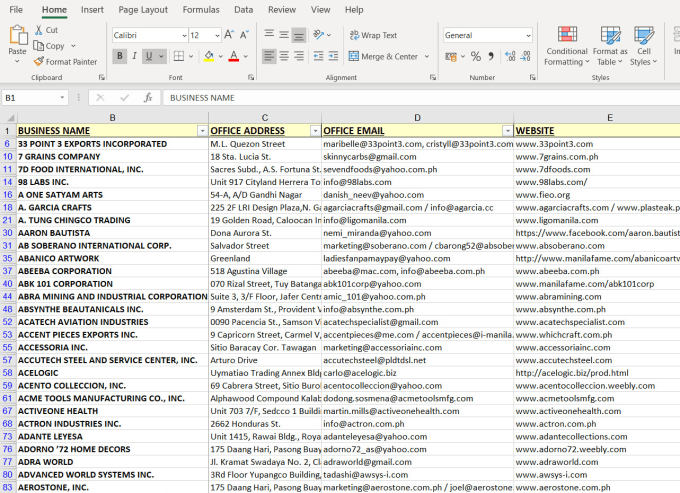Apply Percent Style
680x493 pixels.
pos(476,56)
